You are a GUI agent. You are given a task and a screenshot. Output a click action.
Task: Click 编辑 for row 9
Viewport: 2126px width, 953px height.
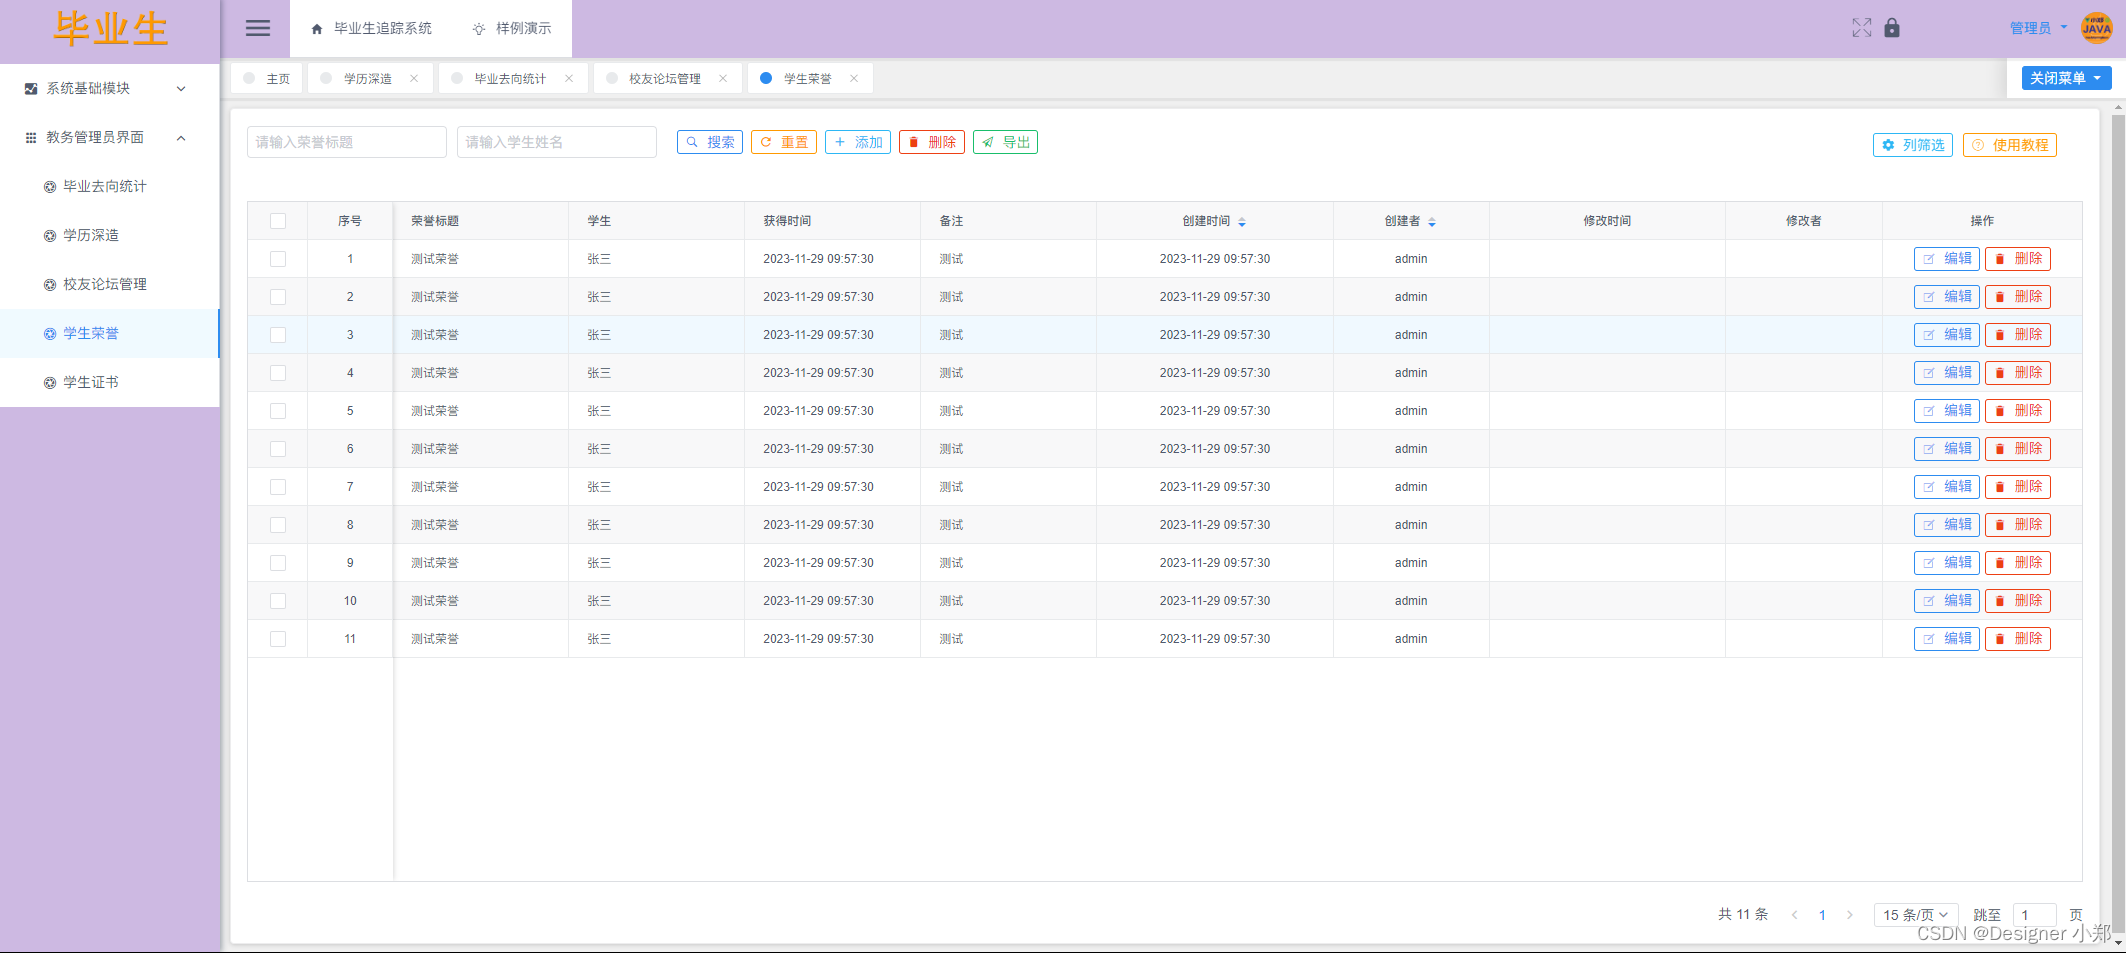click(1946, 563)
